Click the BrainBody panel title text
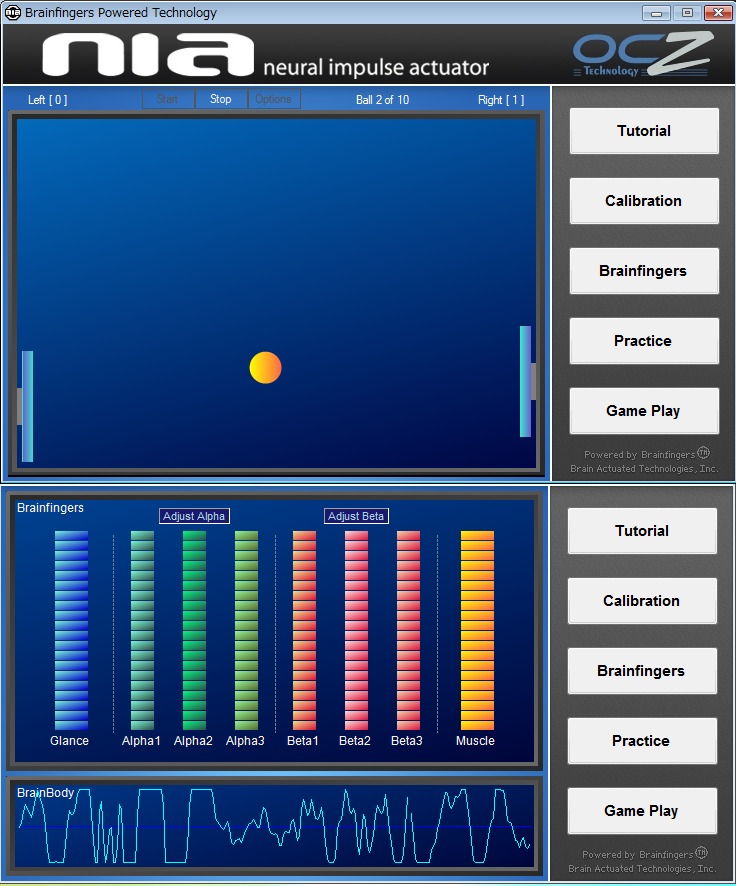Viewport: 736px width, 886px height. coord(45,793)
